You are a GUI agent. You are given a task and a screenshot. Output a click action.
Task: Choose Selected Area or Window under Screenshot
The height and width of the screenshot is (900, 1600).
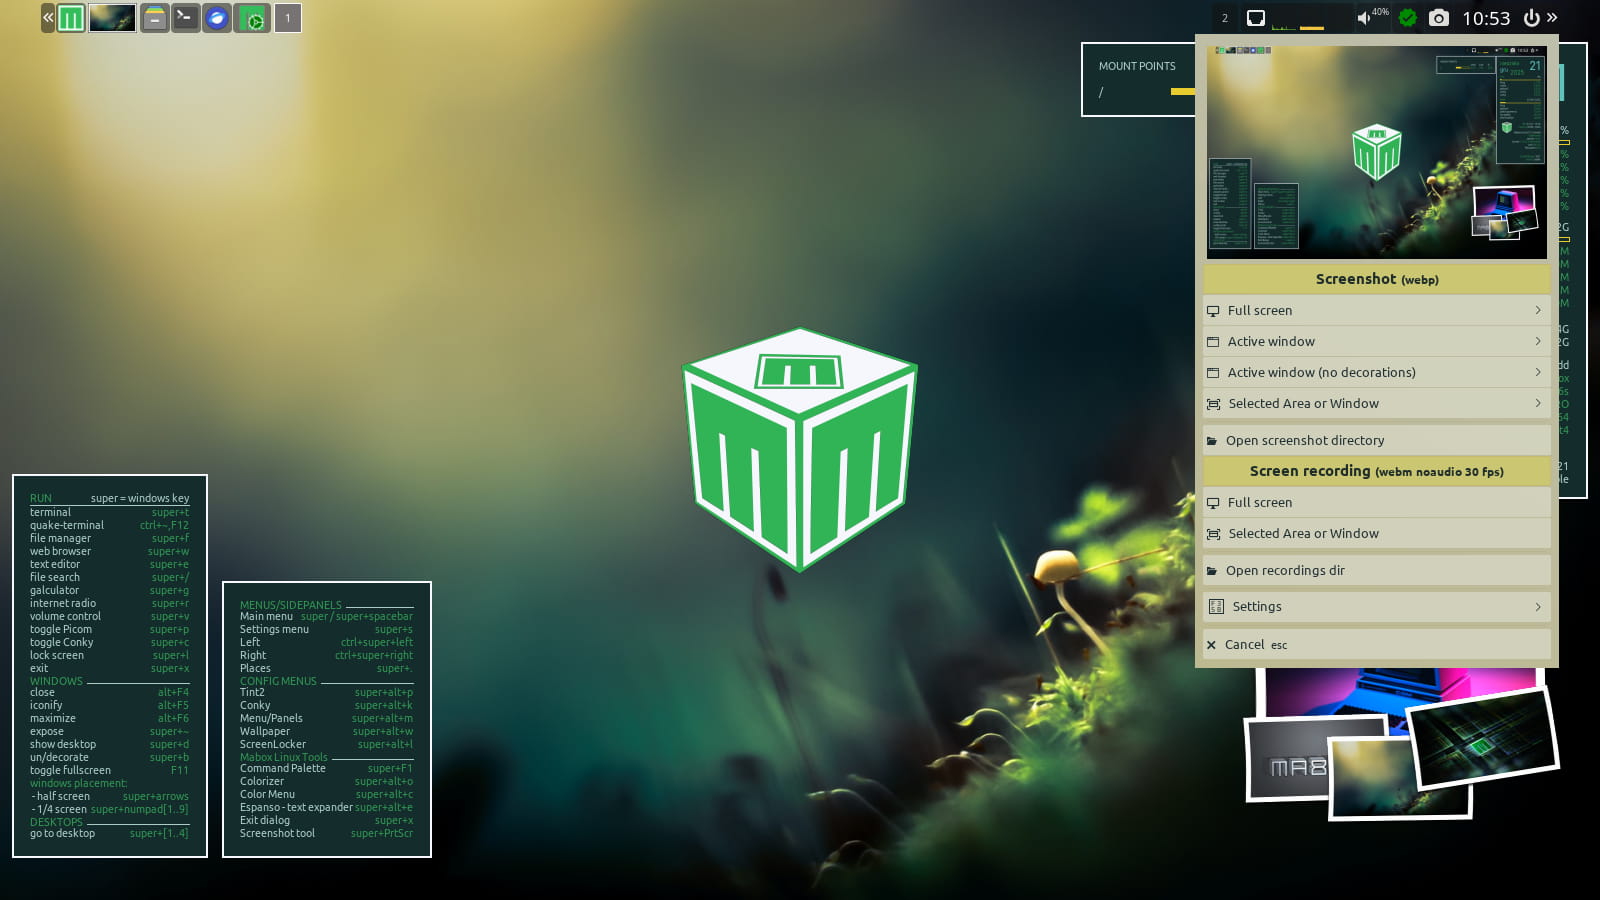pyautogui.click(x=1303, y=404)
